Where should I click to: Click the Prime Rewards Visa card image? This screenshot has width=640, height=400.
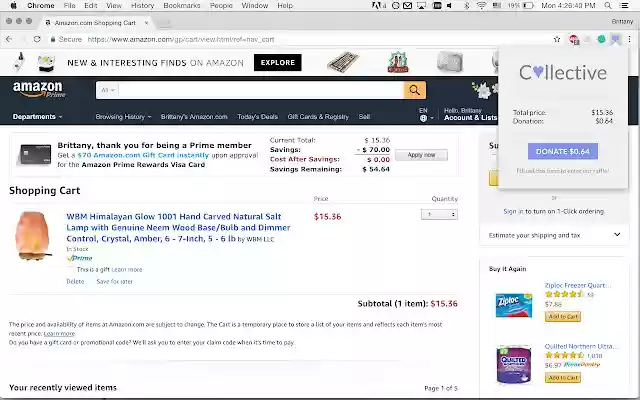pos(36,154)
